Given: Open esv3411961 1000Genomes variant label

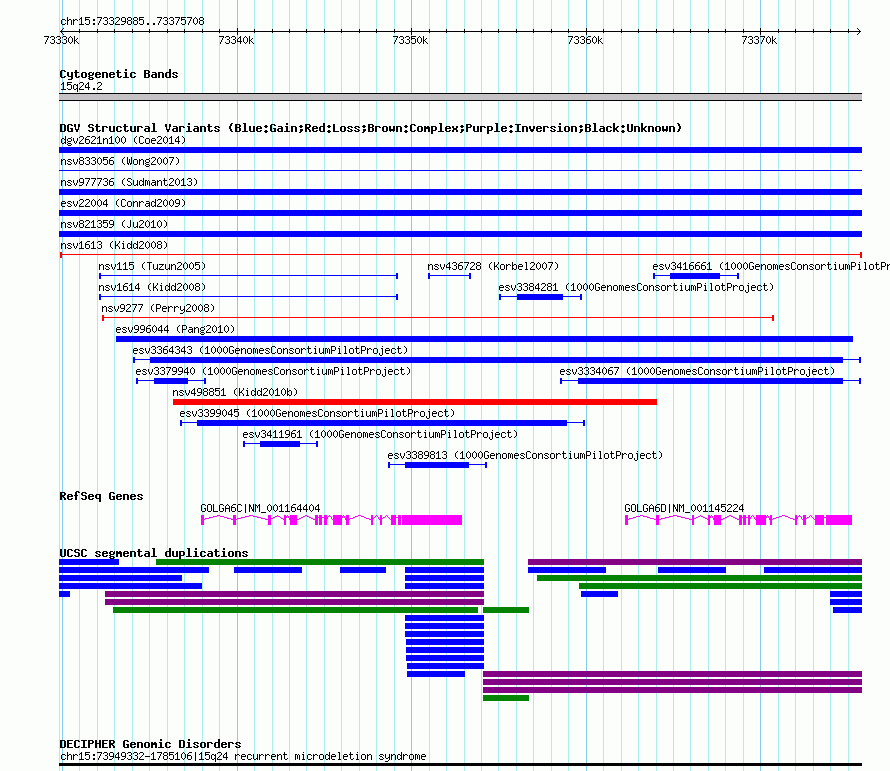Looking at the screenshot, I should click(x=380, y=434).
